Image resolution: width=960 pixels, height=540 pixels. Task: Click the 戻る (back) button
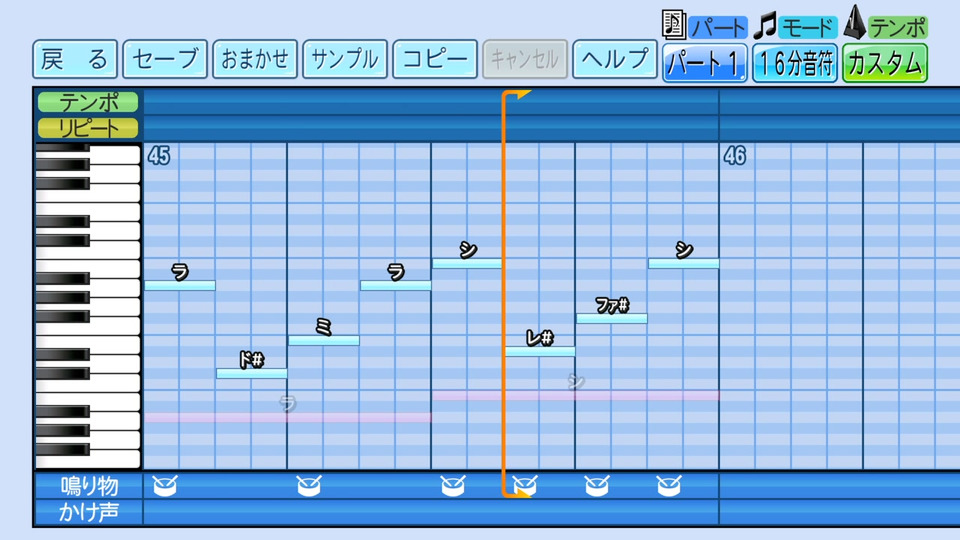[x=75, y=59]
